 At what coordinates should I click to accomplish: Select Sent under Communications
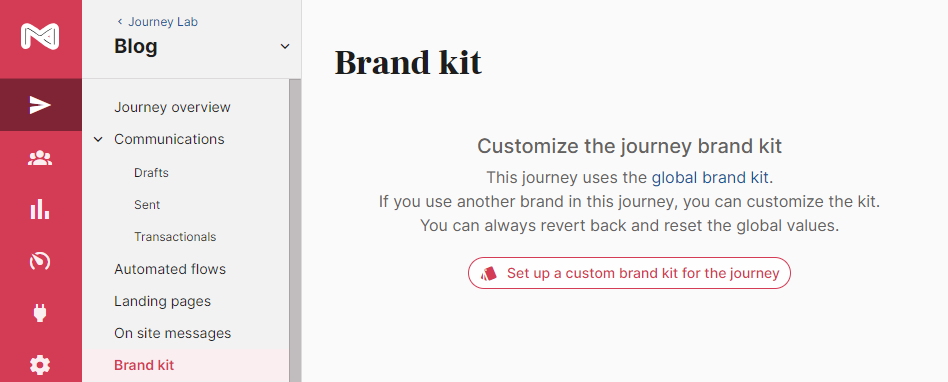[147, 205]
